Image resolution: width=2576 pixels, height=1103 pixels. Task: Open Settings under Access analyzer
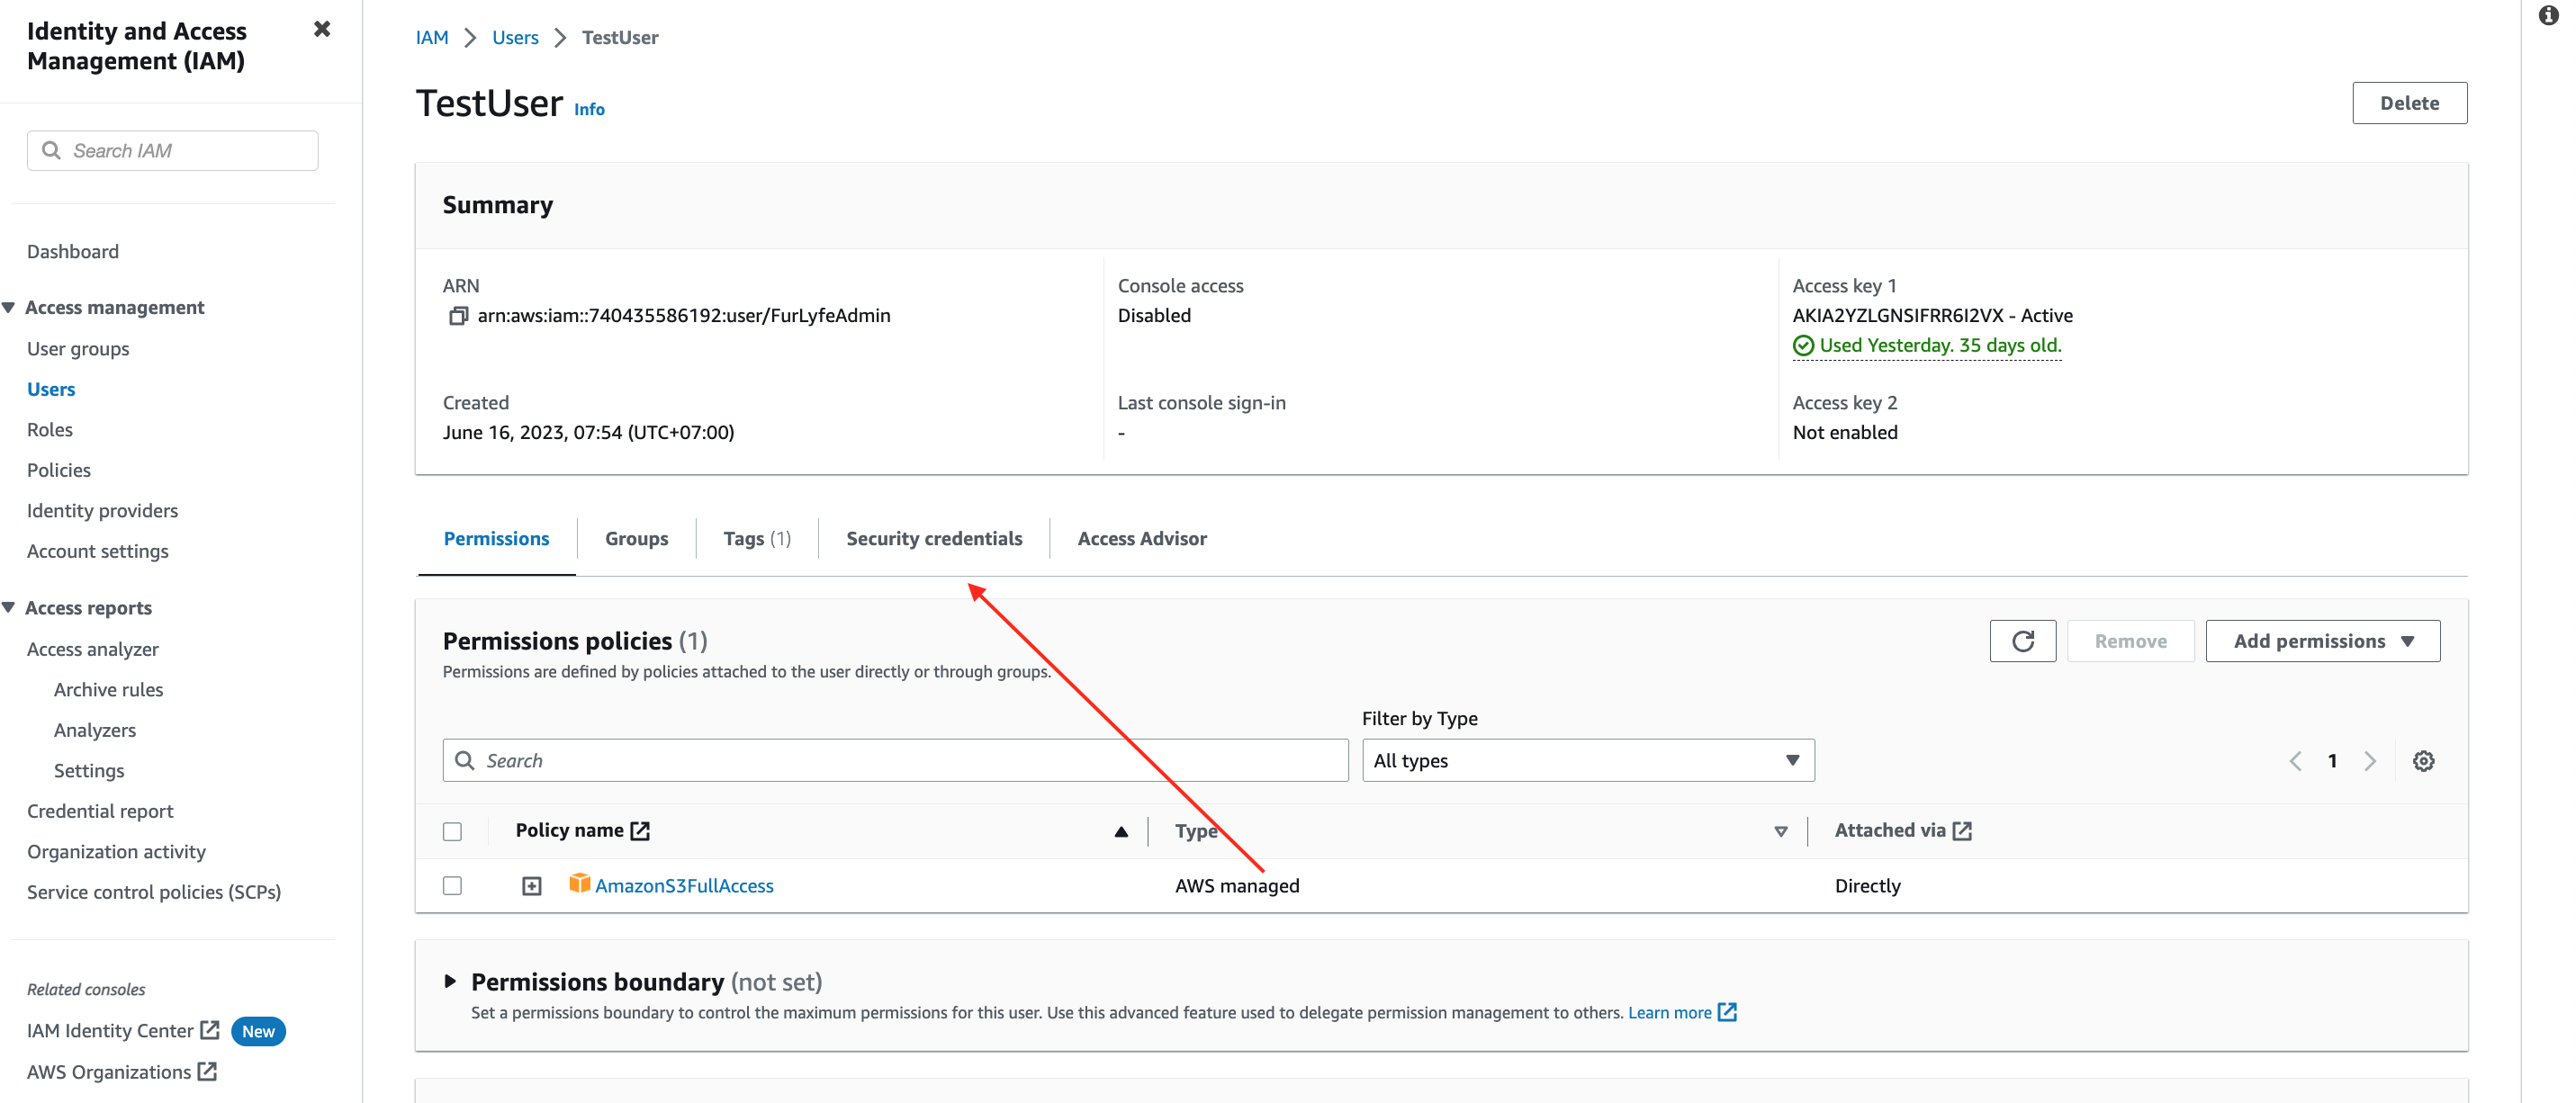[89, 771]
